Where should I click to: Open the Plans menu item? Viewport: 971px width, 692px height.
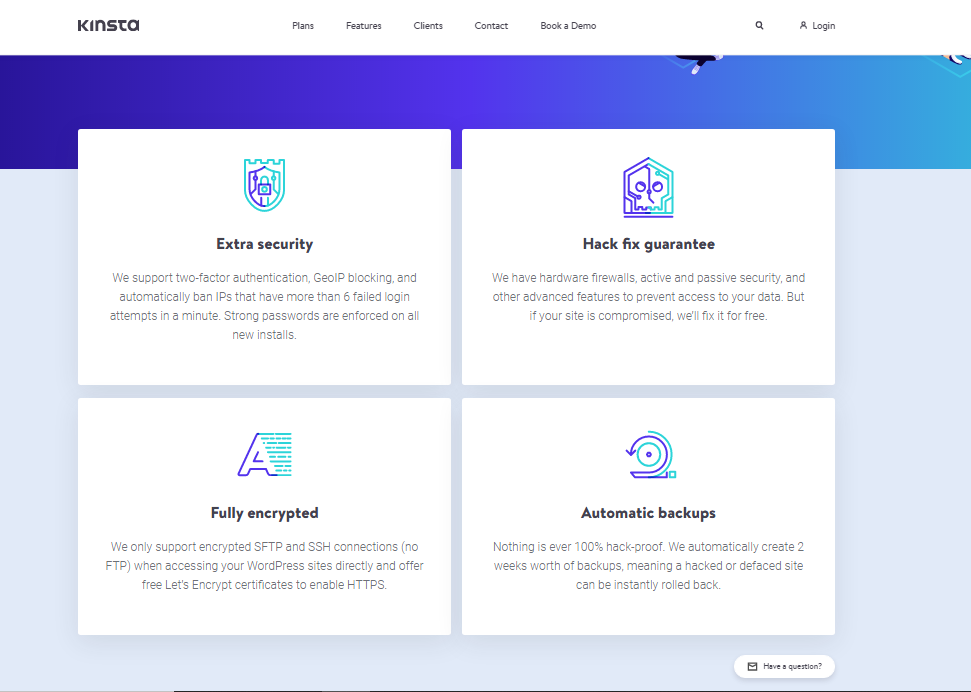pos(303,26)
